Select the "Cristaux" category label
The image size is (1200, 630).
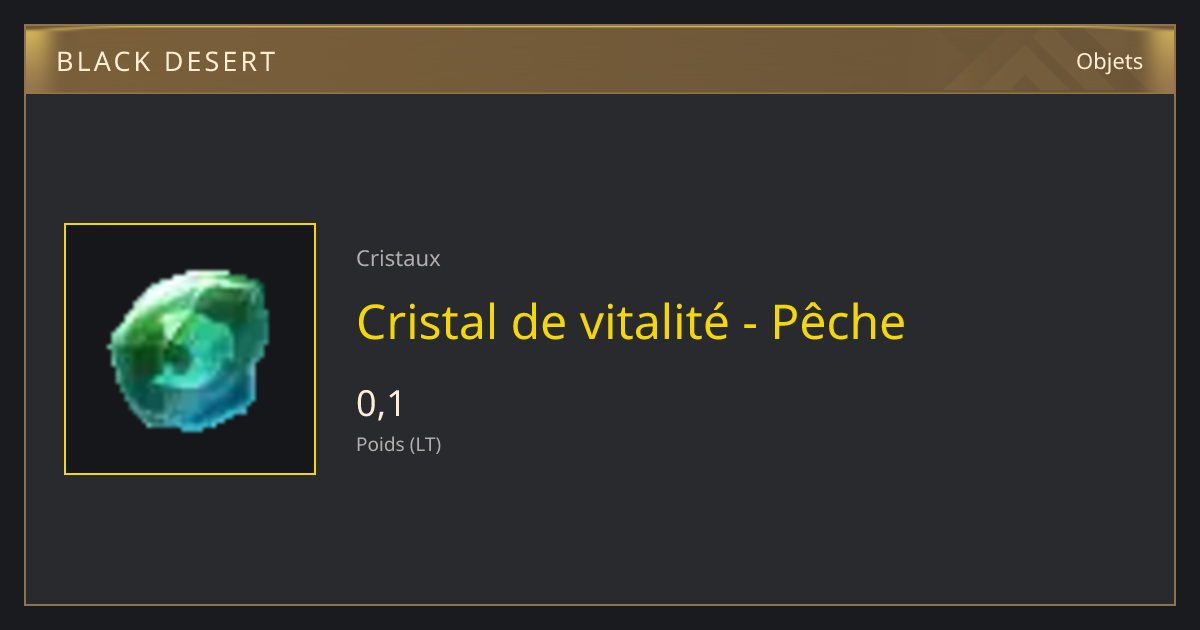(398, 258)
